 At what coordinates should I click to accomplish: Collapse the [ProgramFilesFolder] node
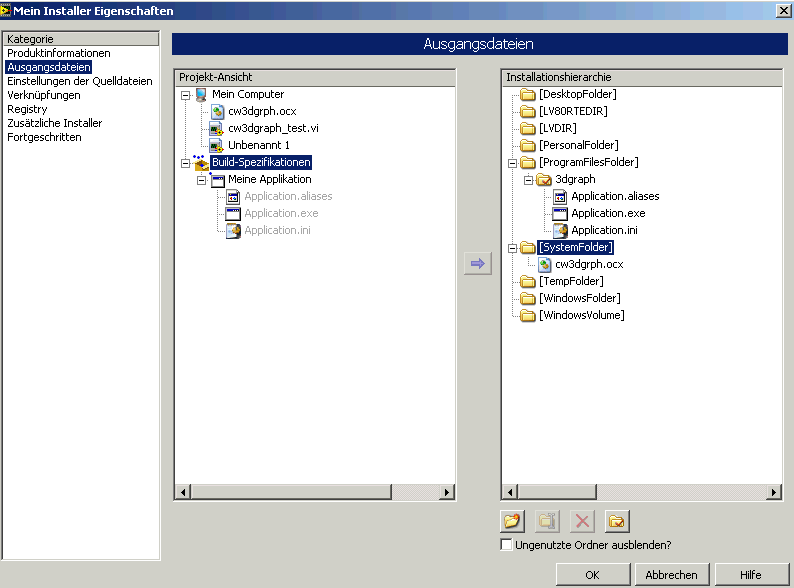512,163
